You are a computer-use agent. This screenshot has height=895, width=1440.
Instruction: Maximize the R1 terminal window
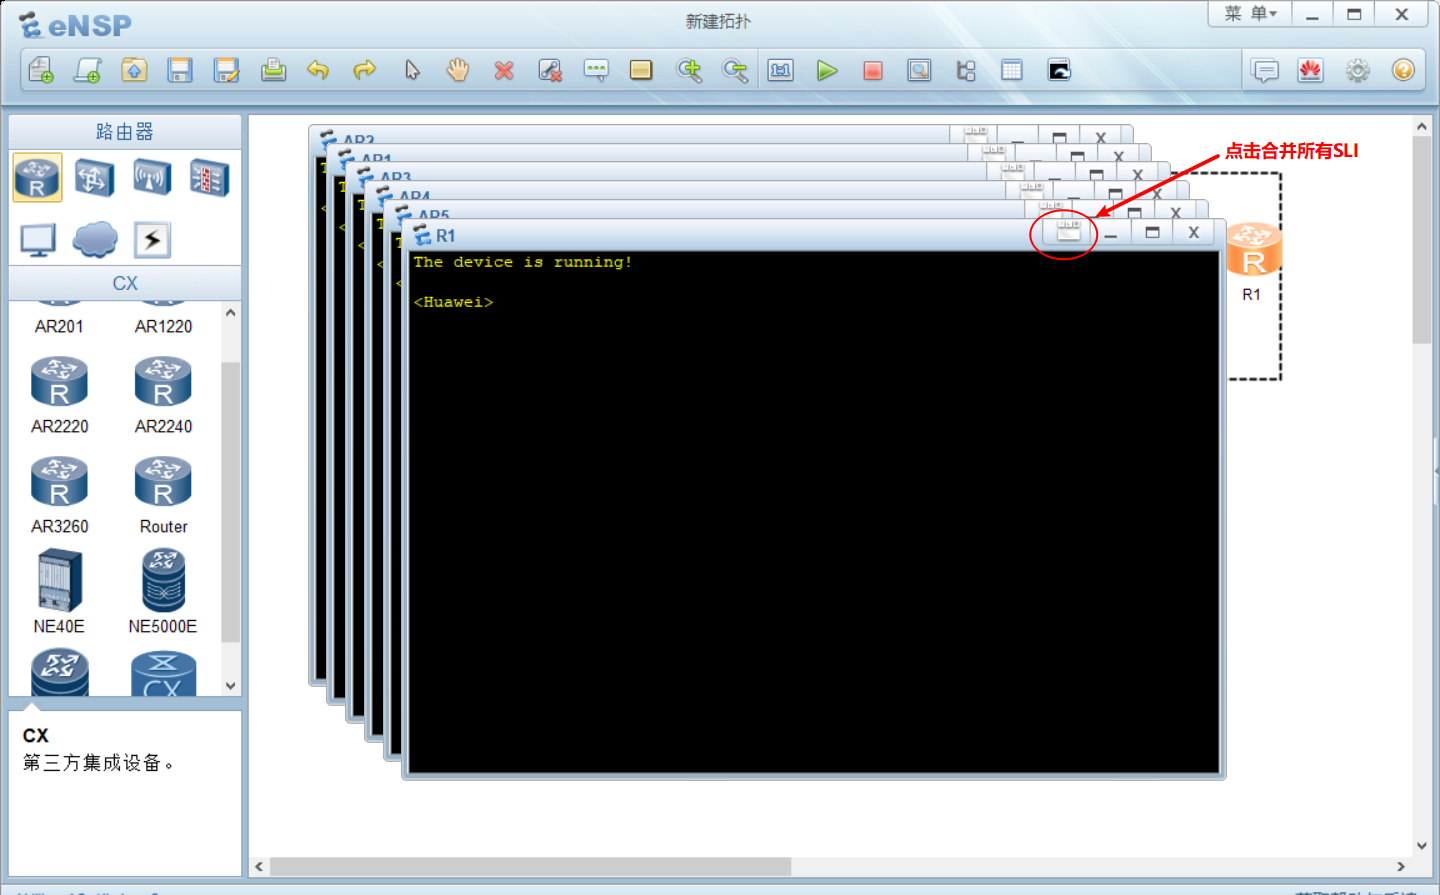(1152, 232)
